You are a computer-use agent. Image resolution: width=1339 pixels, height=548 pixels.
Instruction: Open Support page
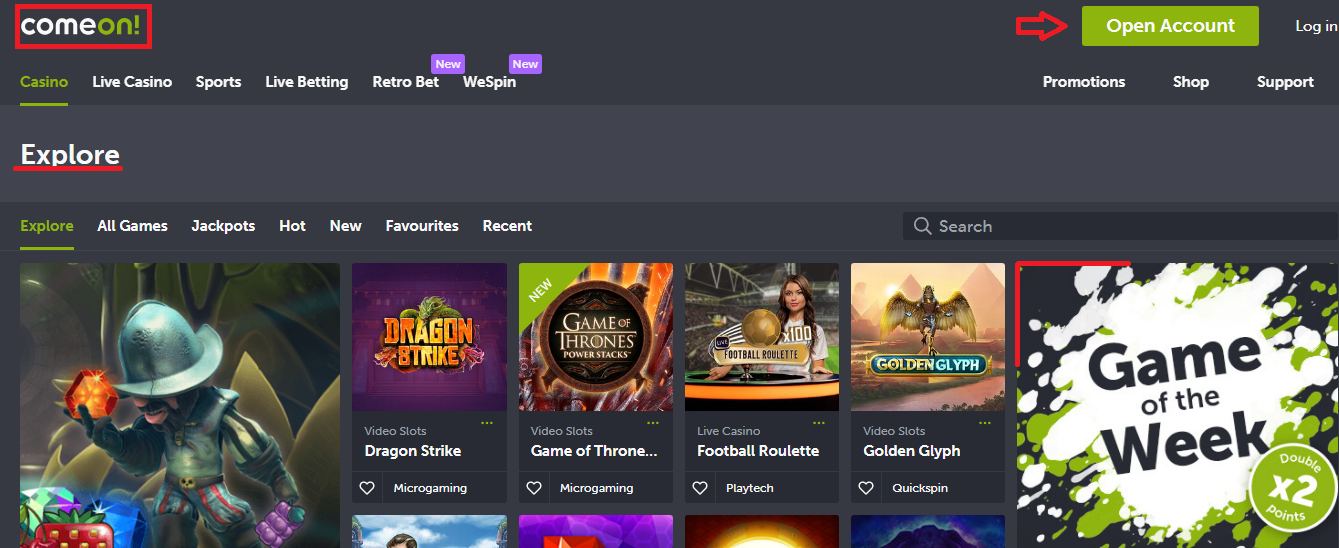point(1285,82)
